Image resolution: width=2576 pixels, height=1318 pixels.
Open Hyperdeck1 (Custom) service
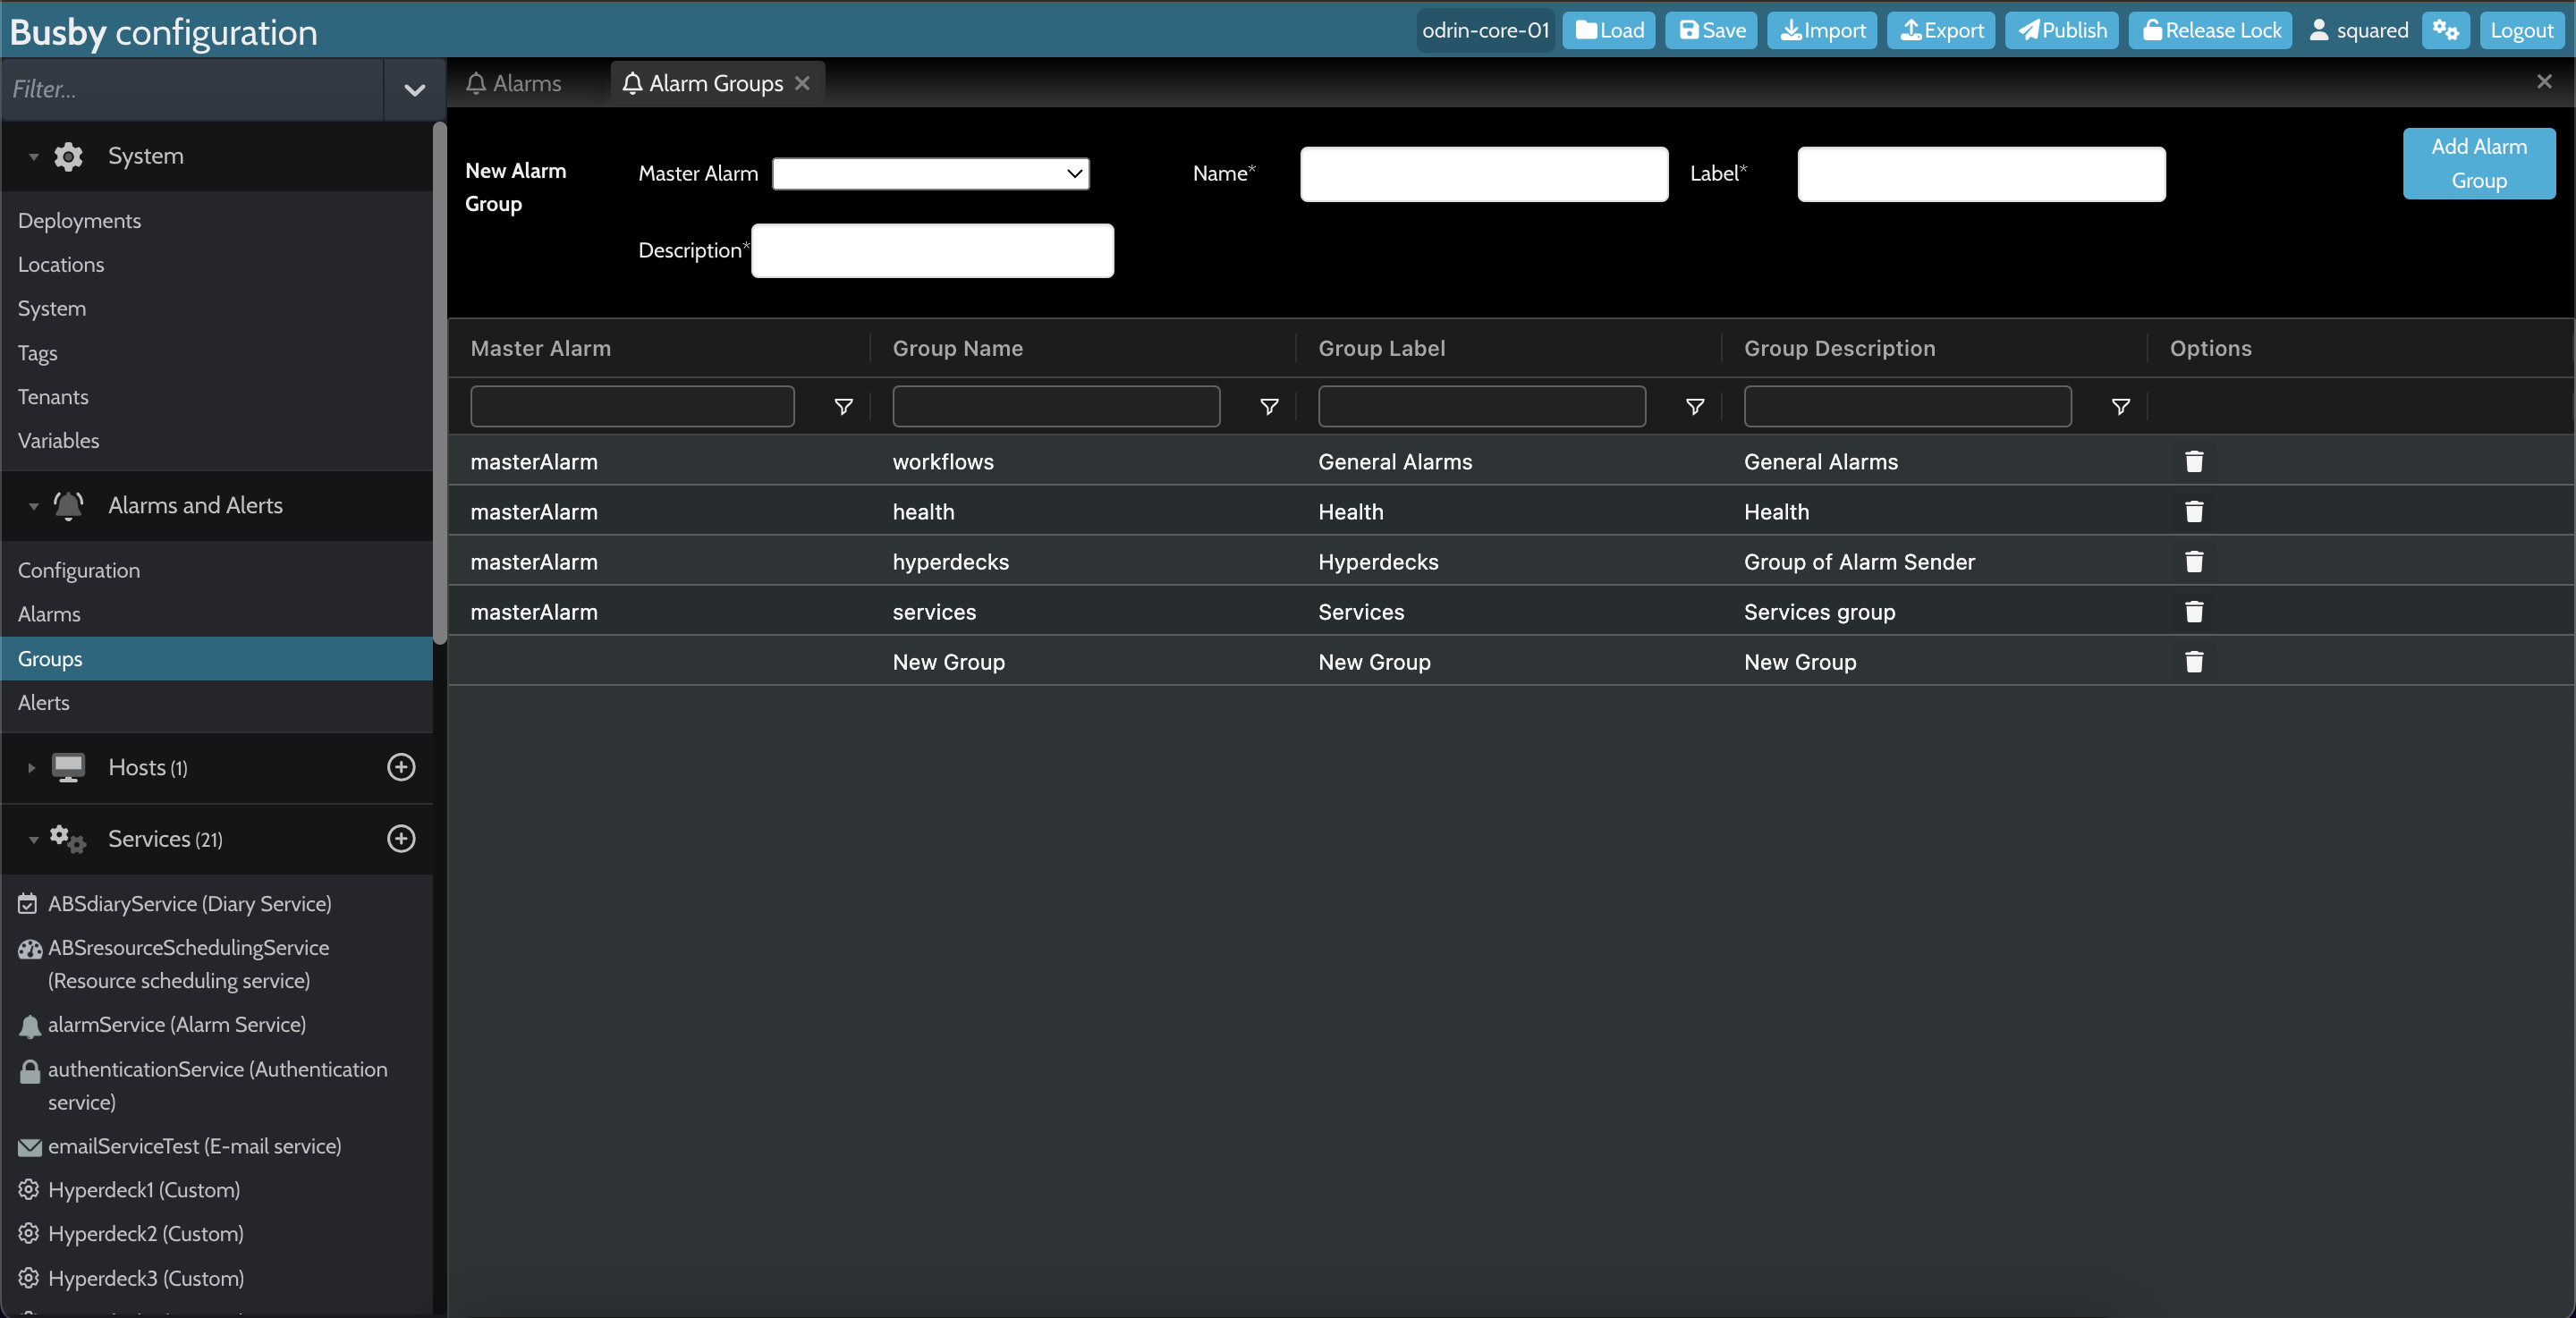(143, 1190)
